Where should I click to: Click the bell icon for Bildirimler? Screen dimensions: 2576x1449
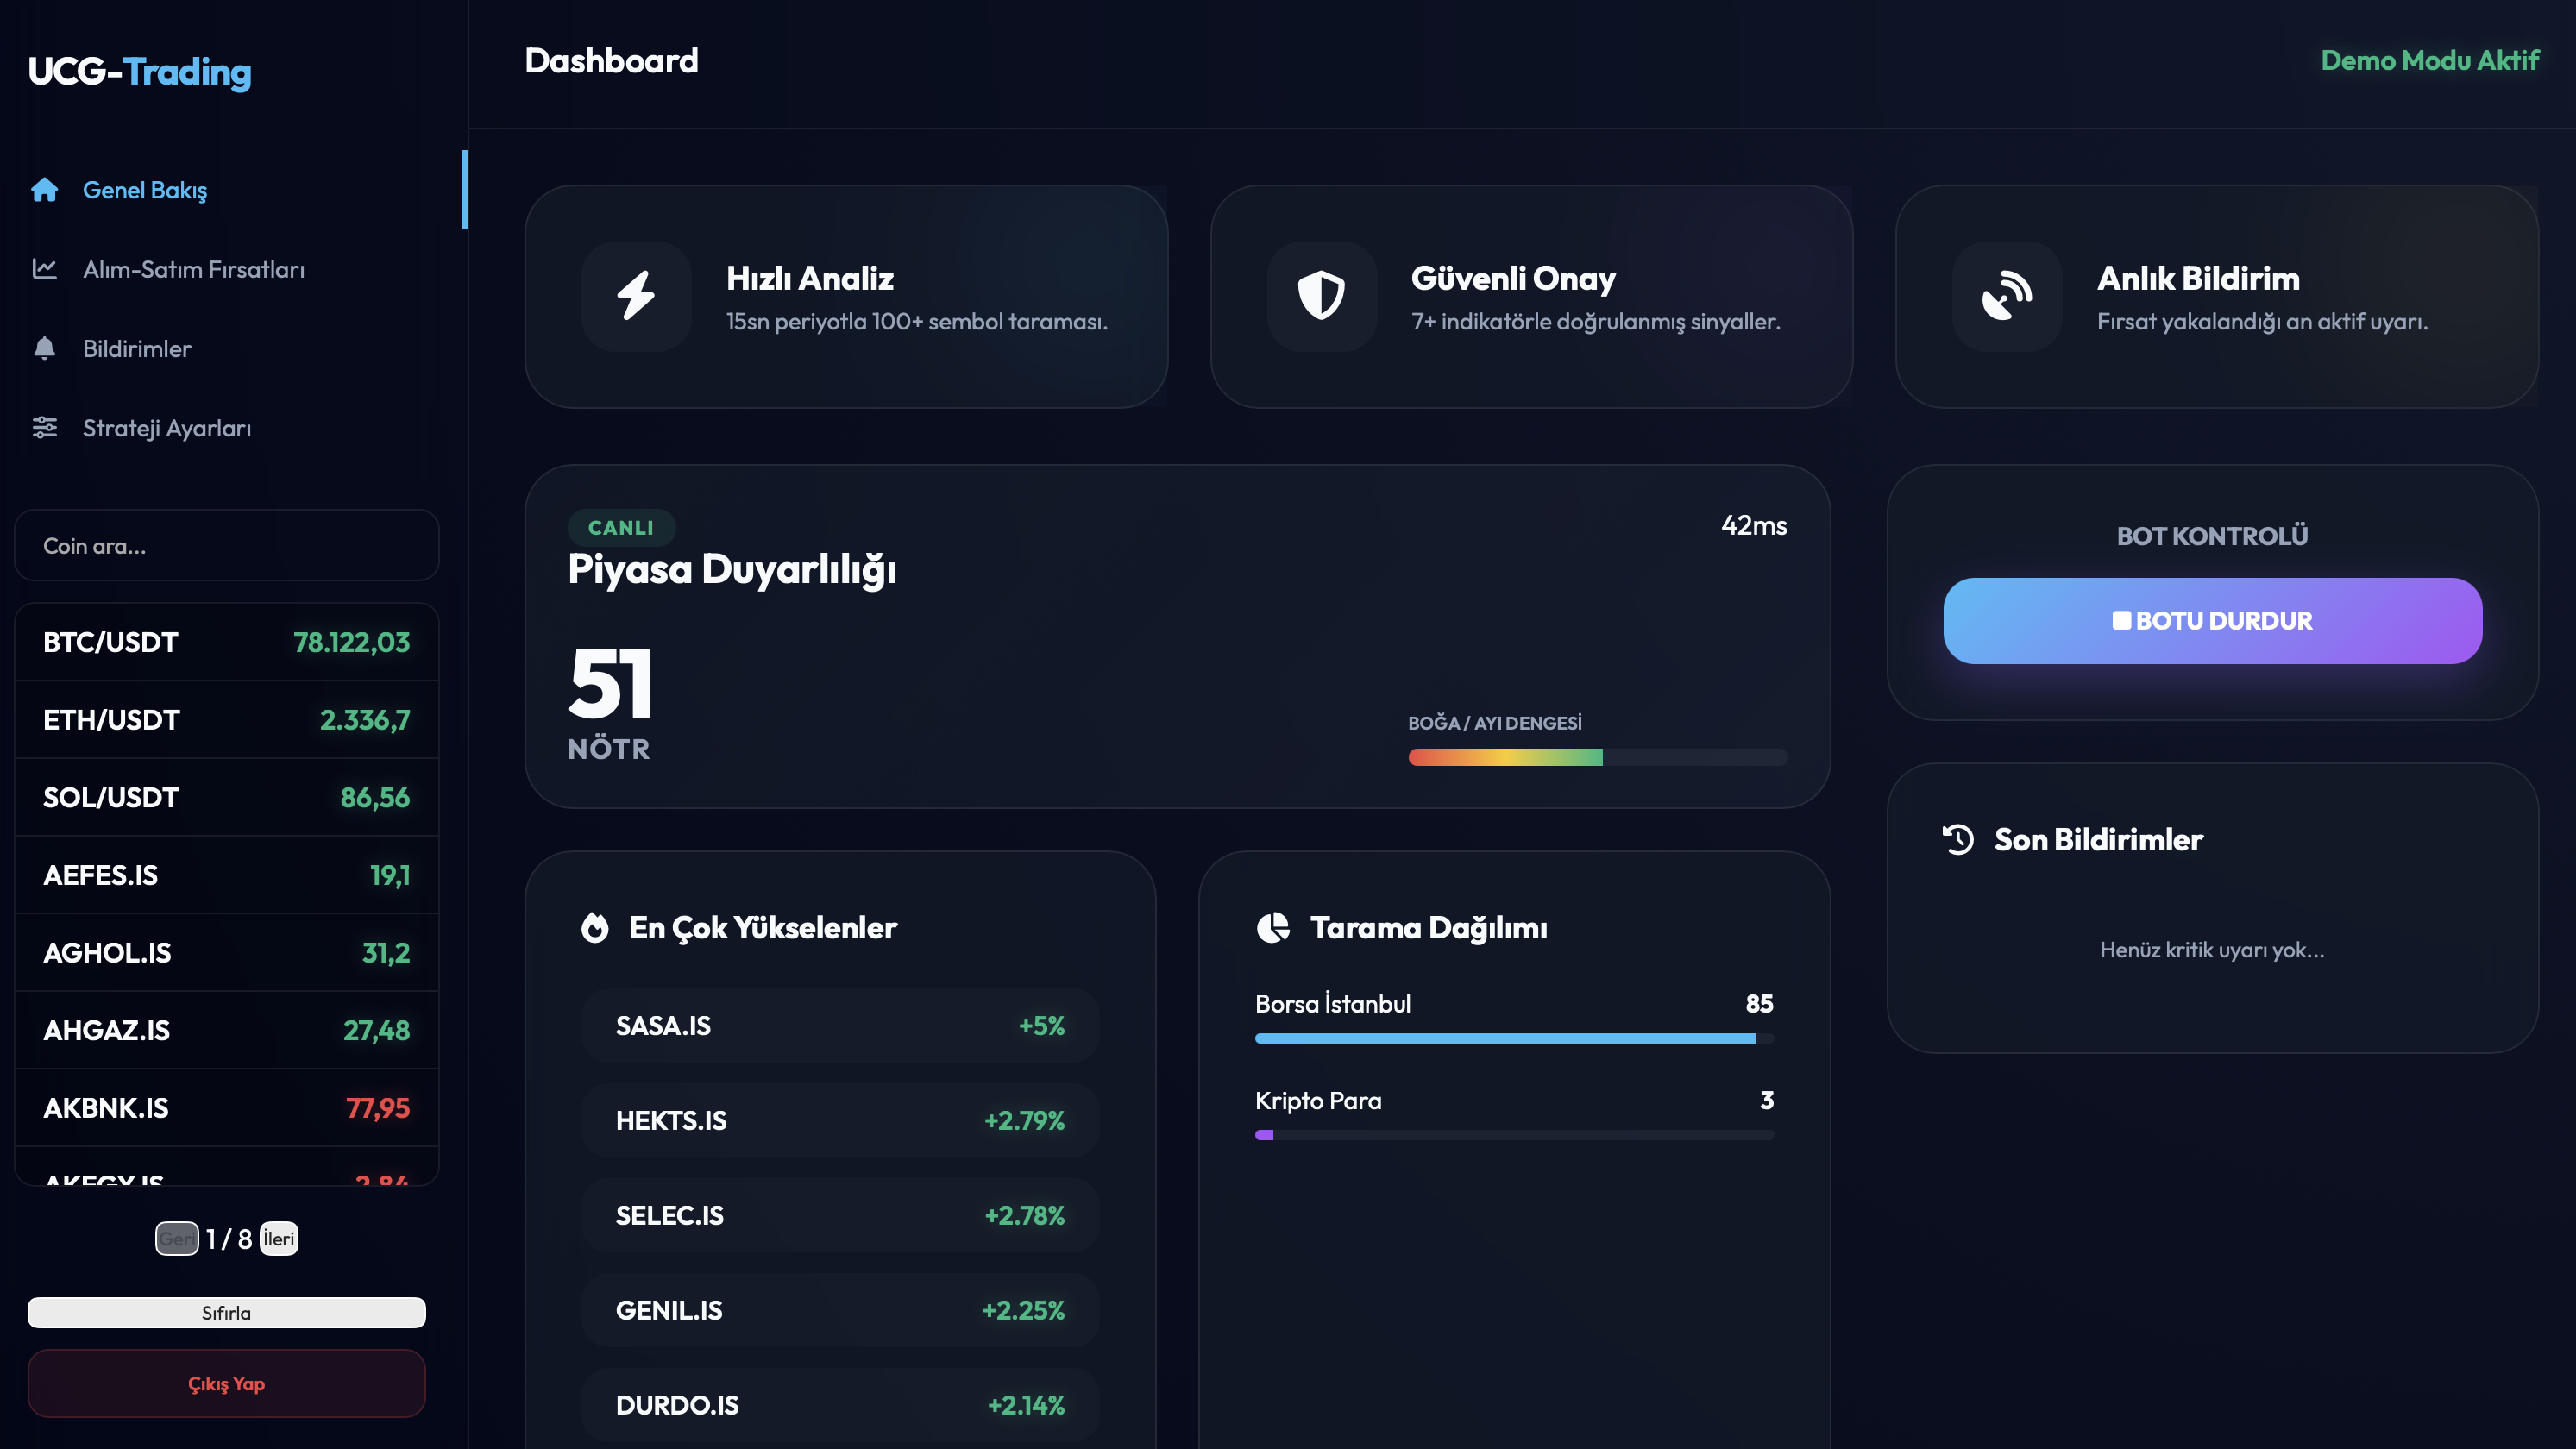(x=44, y=348)
